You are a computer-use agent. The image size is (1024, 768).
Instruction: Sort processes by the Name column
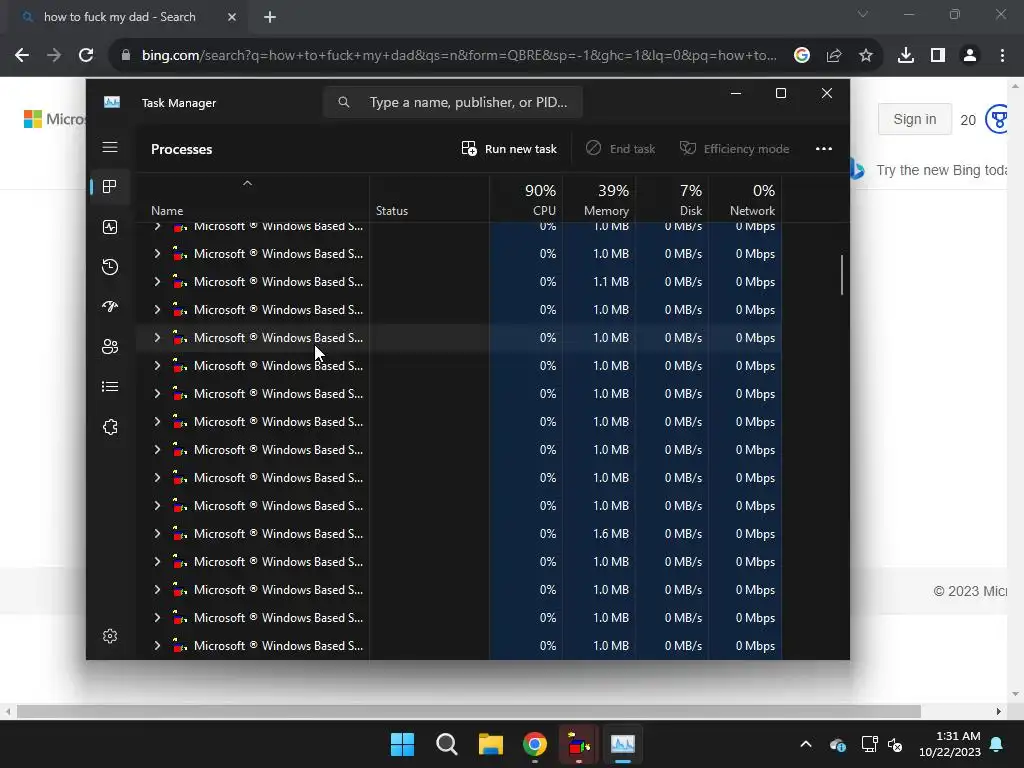(x=167, y=211)
